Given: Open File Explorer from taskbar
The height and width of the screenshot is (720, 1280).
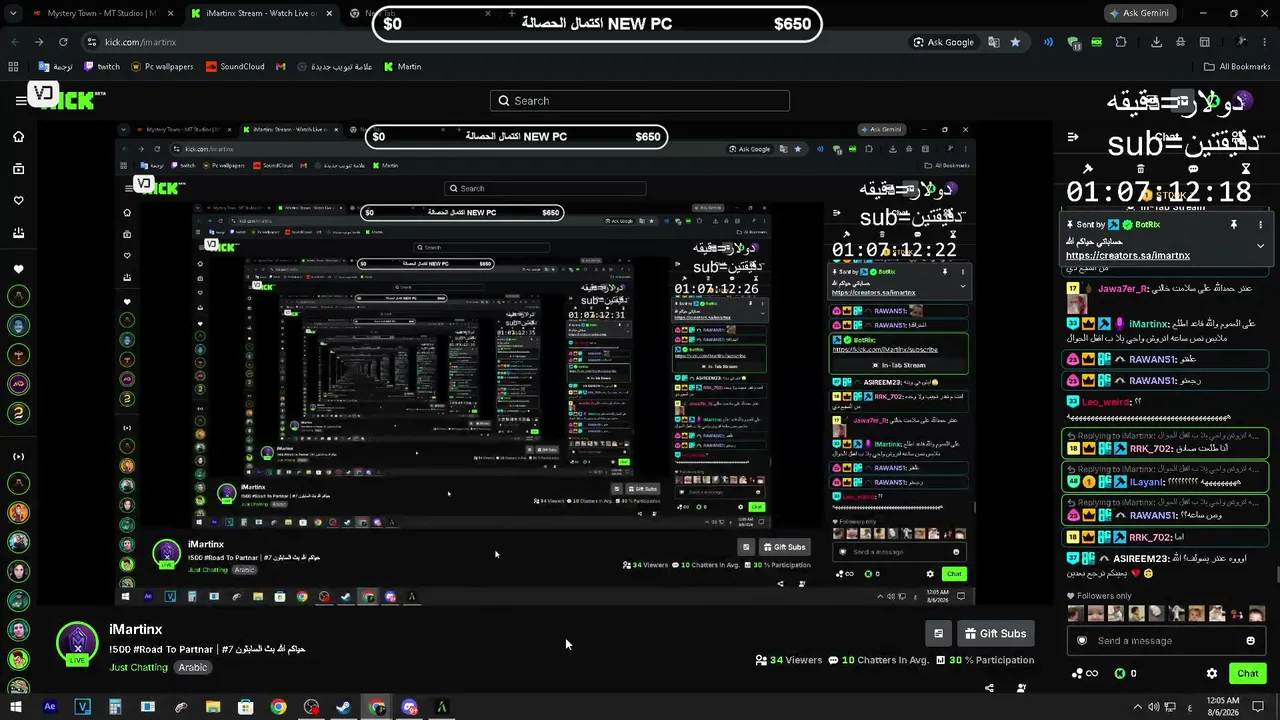Looking at the screenshot, I should (x=213, y=707).
